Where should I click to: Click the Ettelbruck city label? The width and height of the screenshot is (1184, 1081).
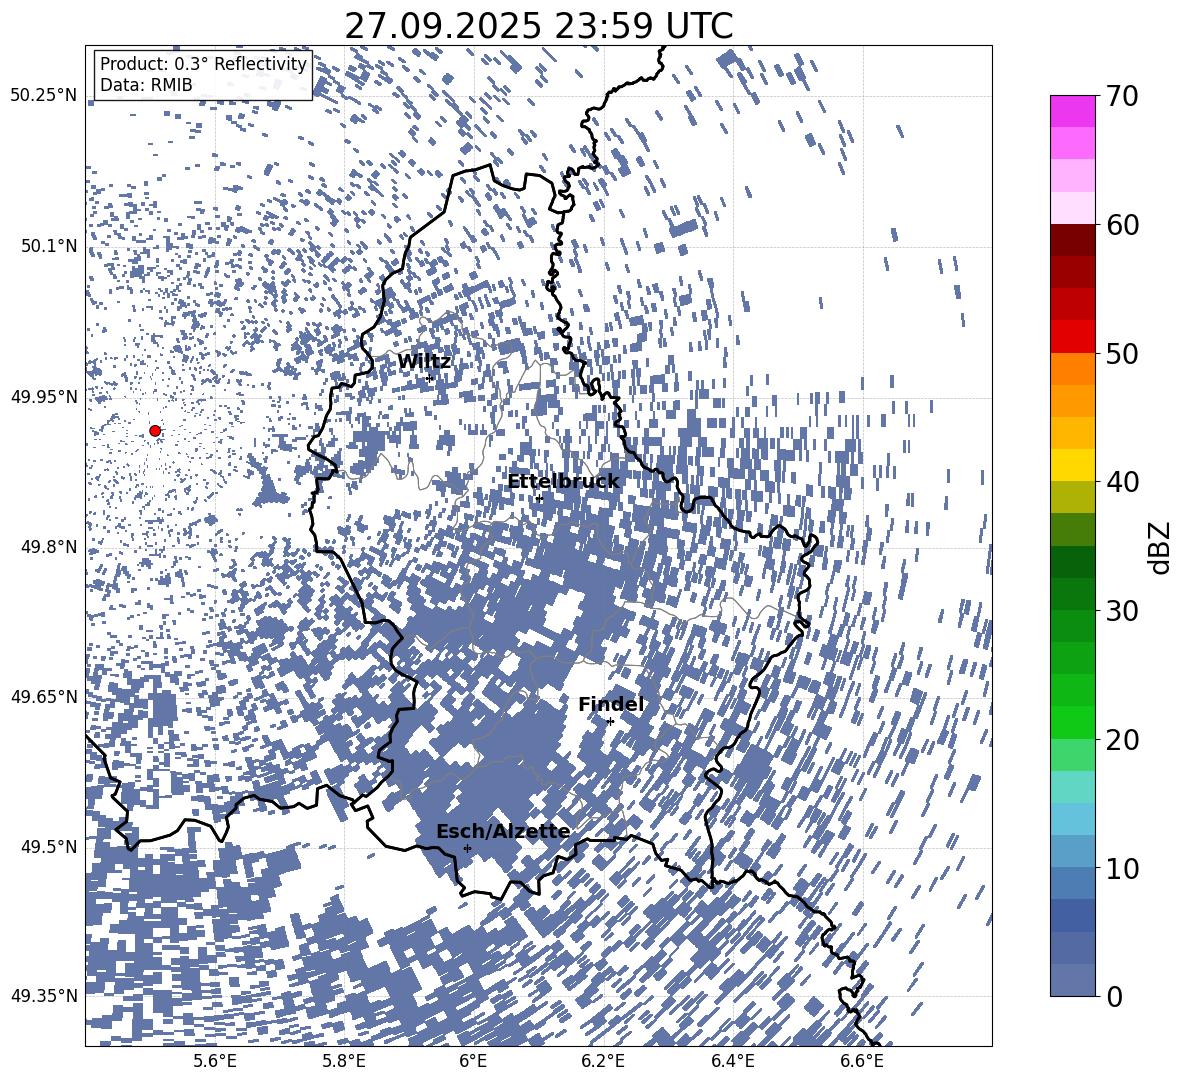tap(563, 482)
